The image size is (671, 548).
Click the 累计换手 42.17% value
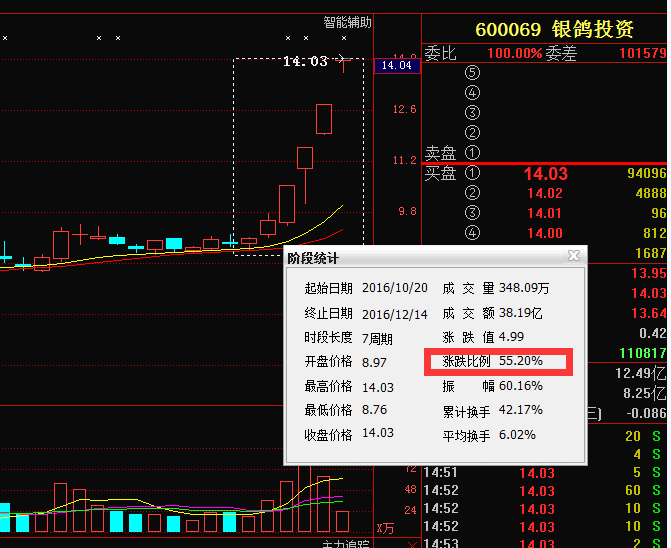pyautogui.click(x=520, y=410)
